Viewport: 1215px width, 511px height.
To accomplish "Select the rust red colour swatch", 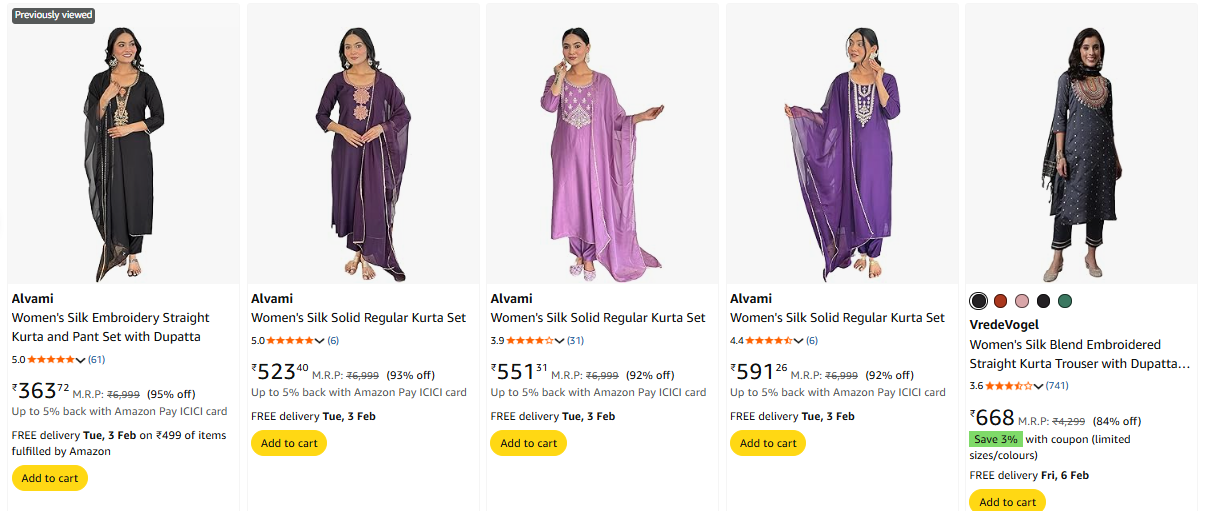I will (x=1000, y=301).
